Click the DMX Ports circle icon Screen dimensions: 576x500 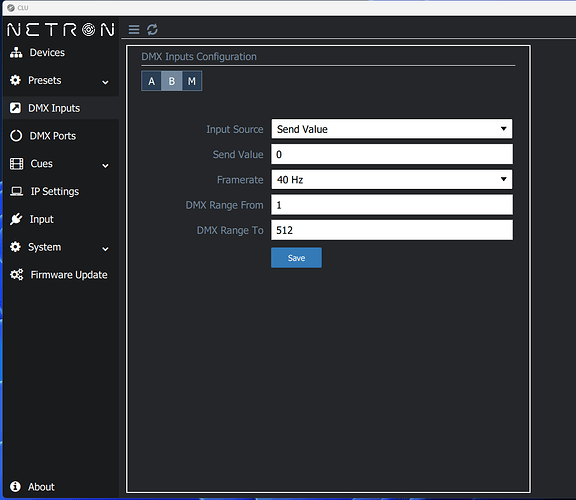click(x=16, y=136)
